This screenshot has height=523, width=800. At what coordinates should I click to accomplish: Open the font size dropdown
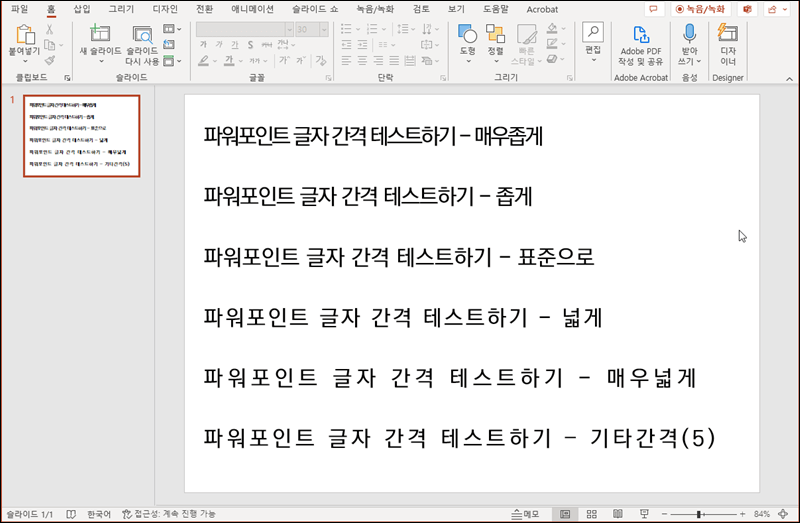tap(323, 30)
